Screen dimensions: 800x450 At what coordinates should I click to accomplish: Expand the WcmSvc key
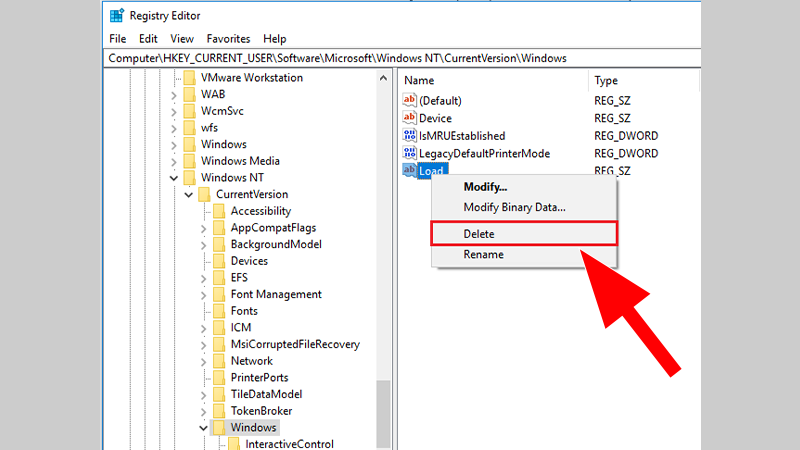tap(174, 112)
